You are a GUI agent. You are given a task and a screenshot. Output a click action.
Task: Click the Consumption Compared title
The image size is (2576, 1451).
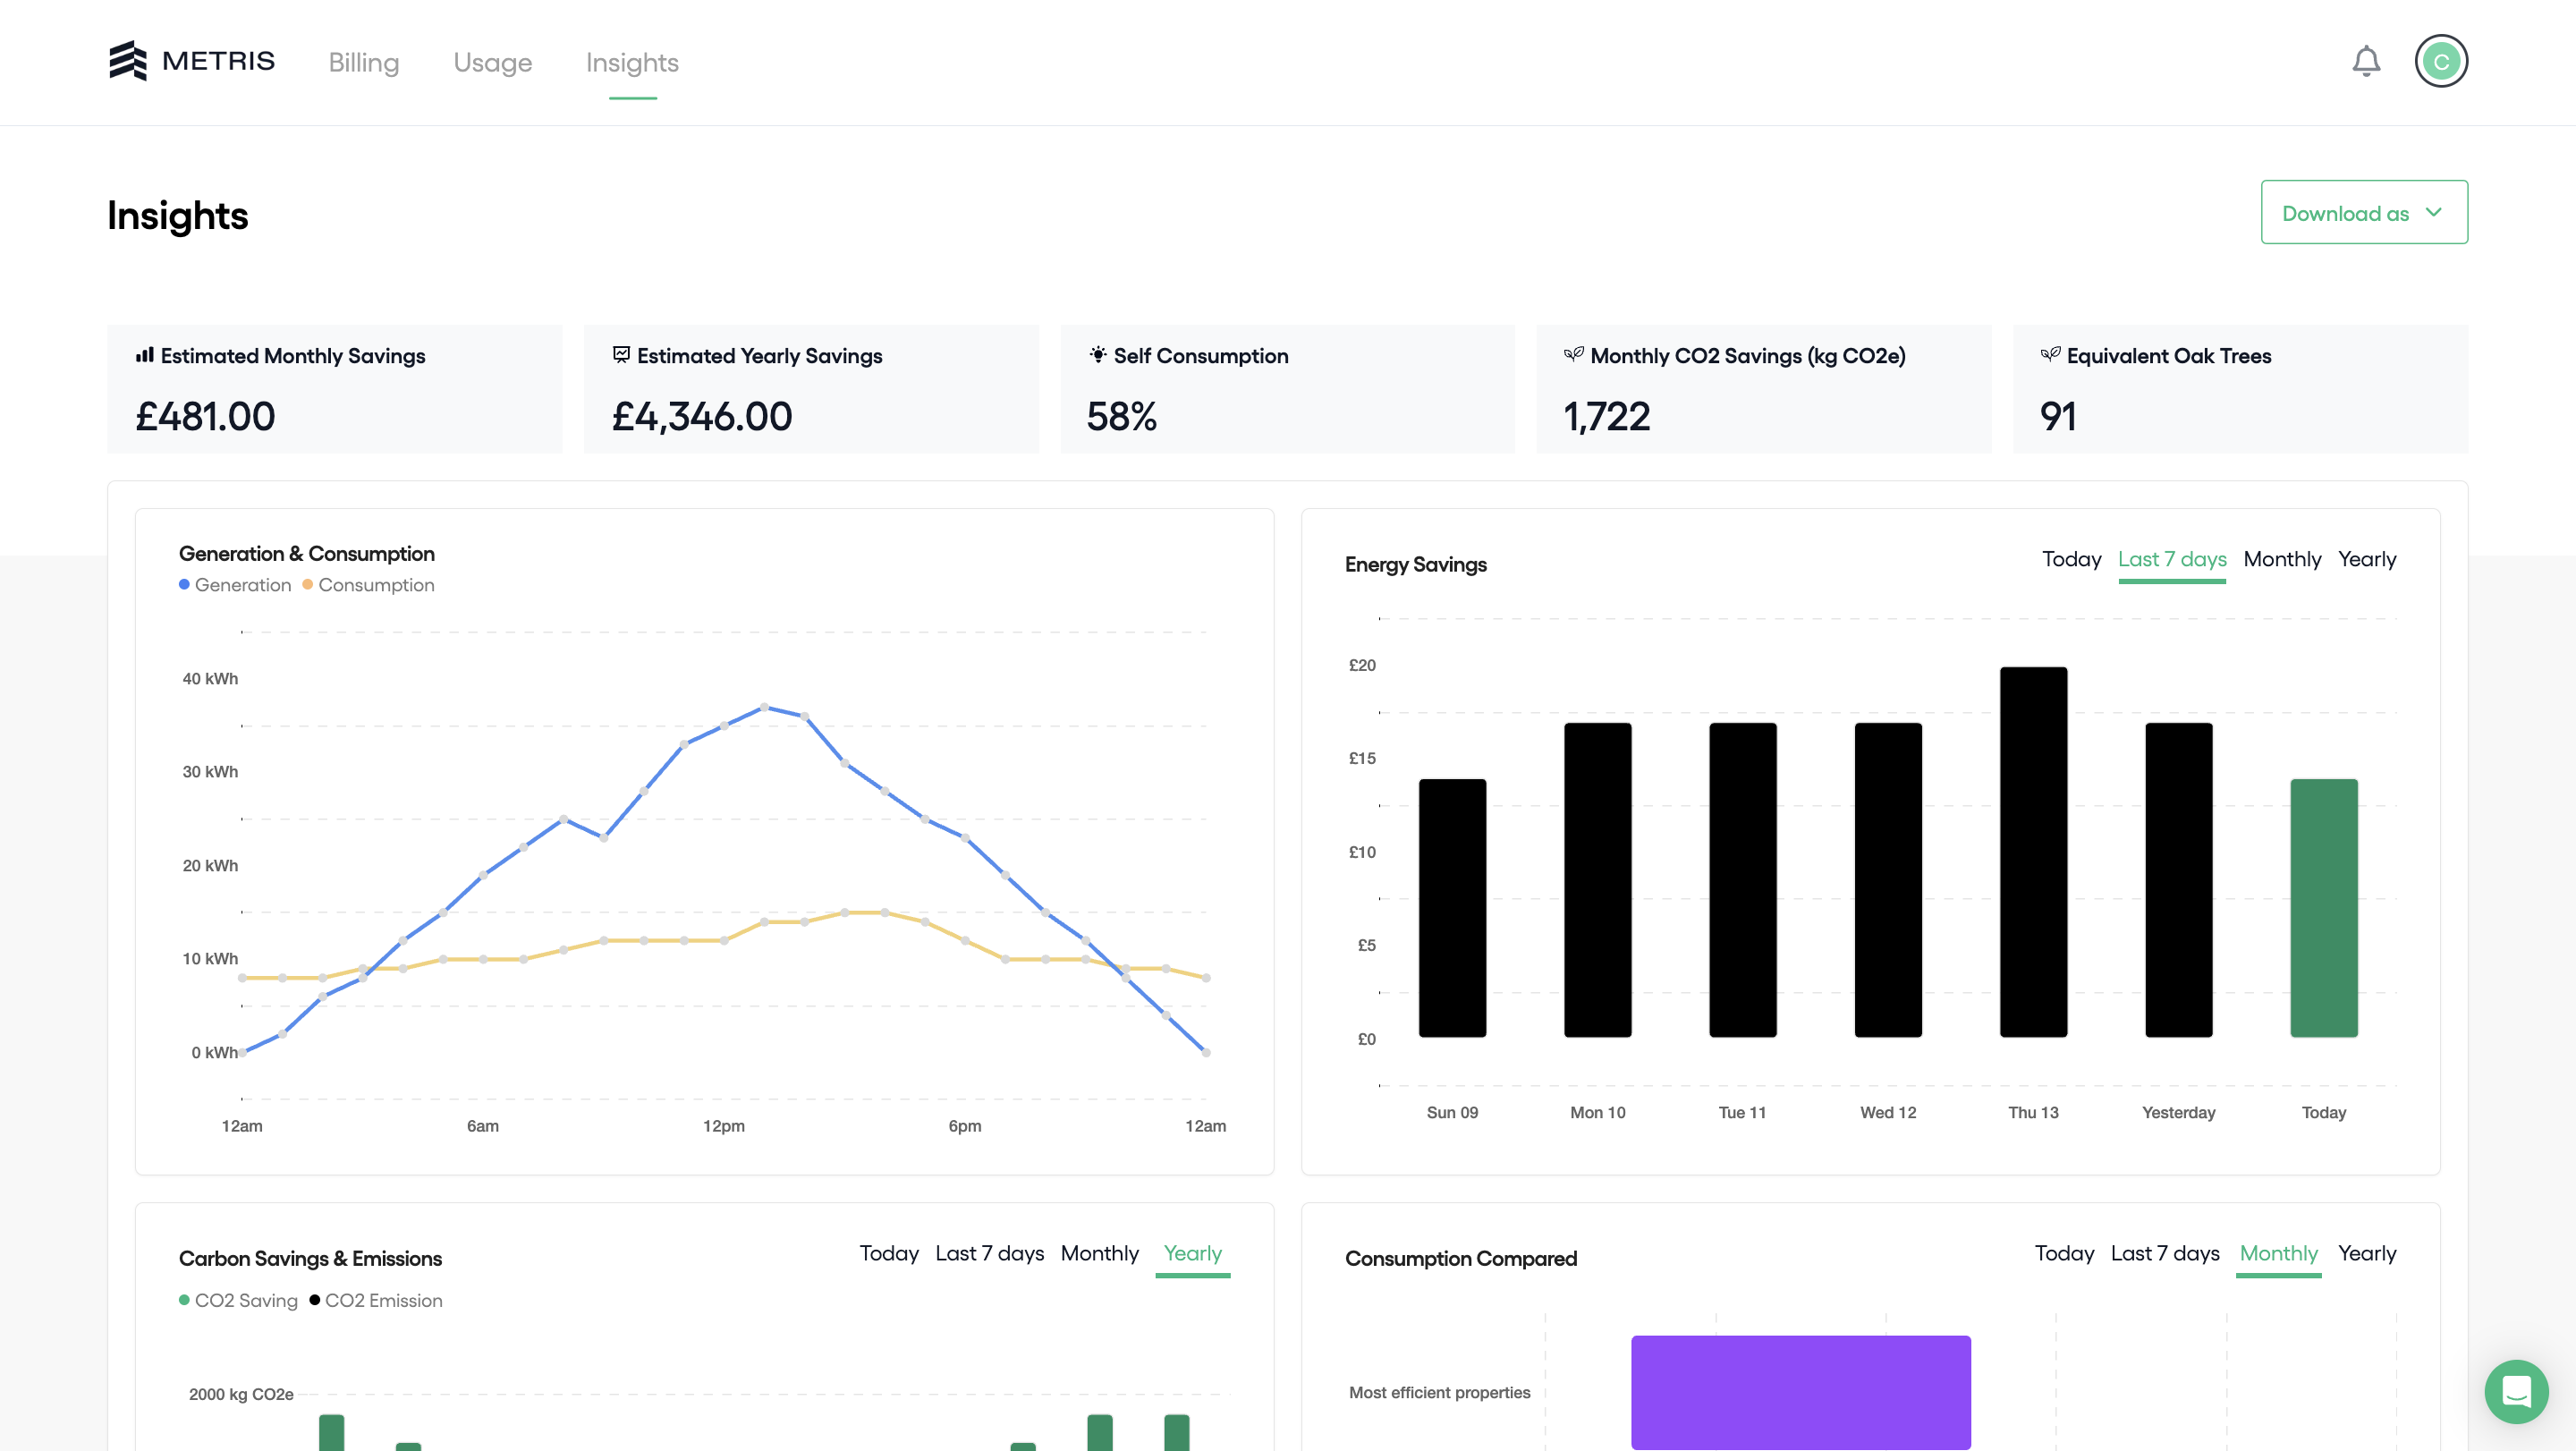click(x=1460, y=1258)
